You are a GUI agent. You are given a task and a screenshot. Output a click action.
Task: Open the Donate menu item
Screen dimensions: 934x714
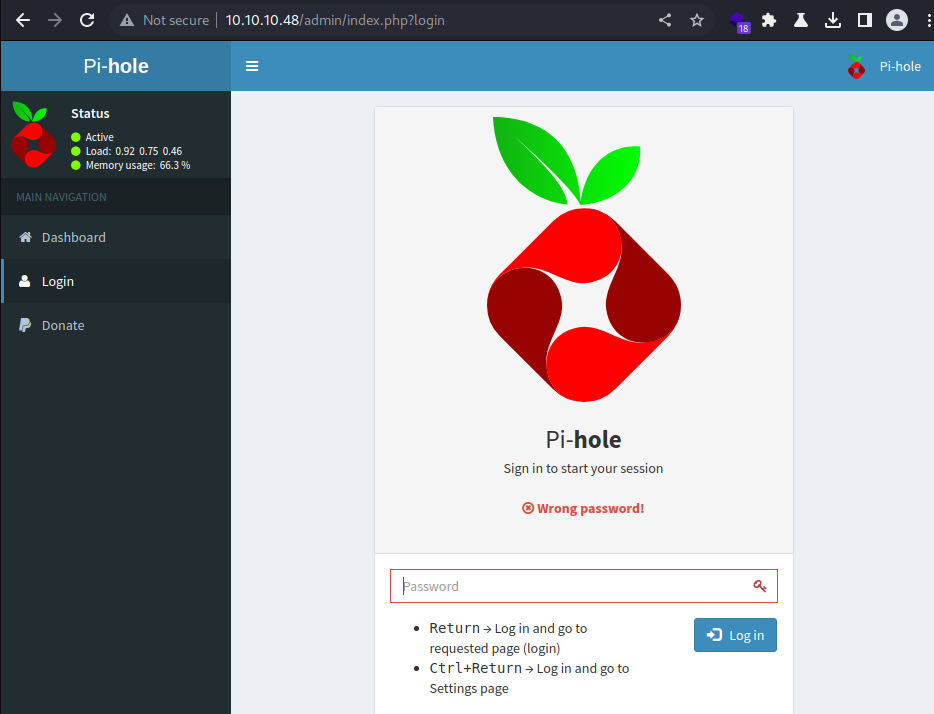click(116, 325)
